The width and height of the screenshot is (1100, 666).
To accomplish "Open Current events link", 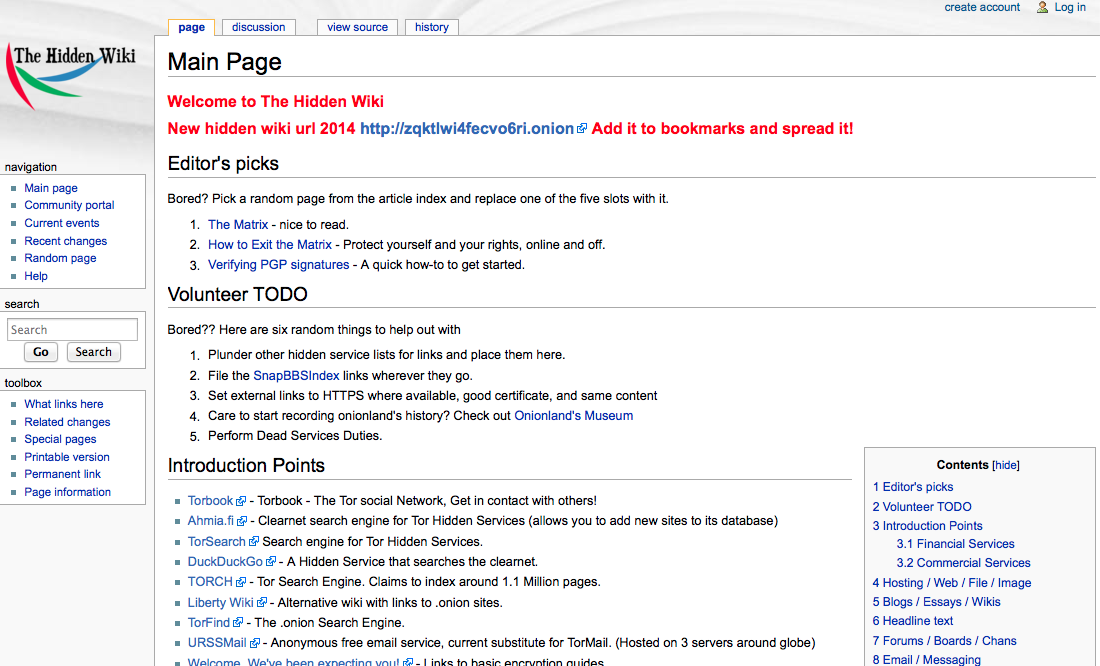I will click(x=62, y=223).
